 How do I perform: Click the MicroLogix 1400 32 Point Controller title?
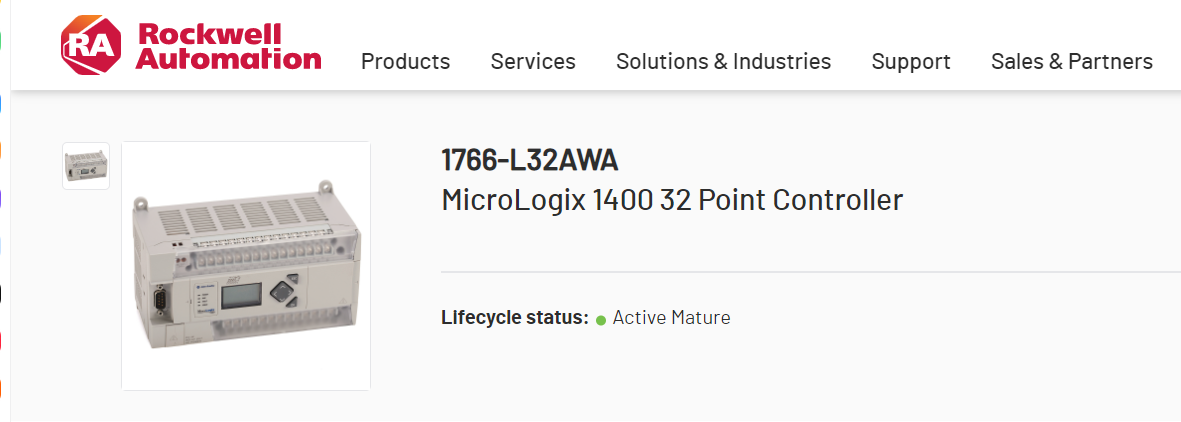point(672,200)
